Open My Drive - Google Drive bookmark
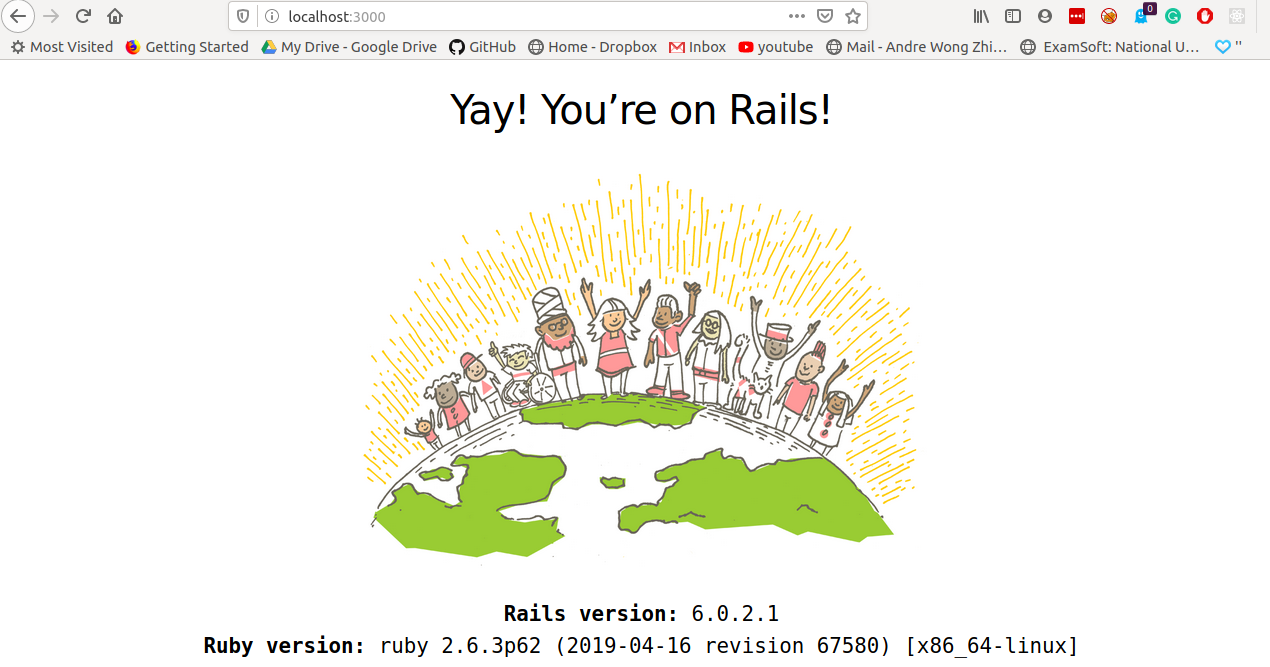Viewport: 1270px width, 667px height. click(x=349, y=47)
